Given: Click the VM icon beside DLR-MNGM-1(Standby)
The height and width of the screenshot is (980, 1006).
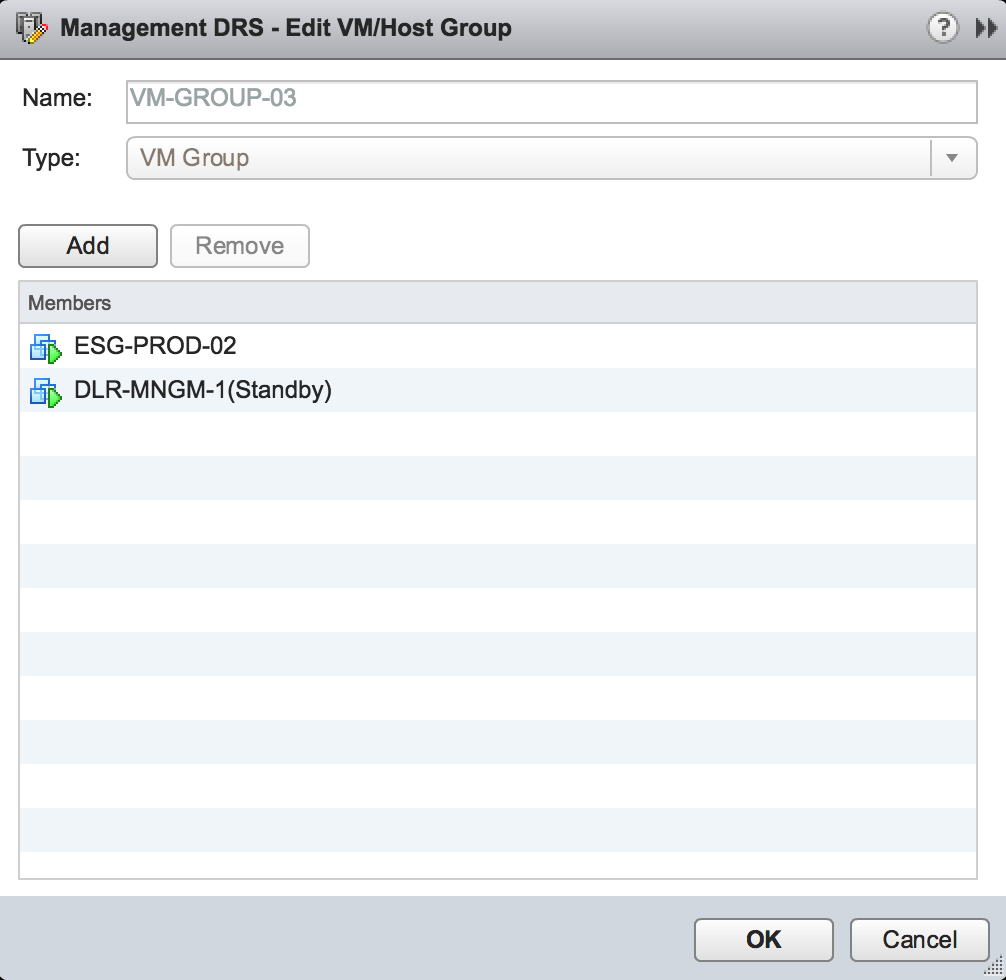Looking at the screenshot, I should (x=46, y=392).
